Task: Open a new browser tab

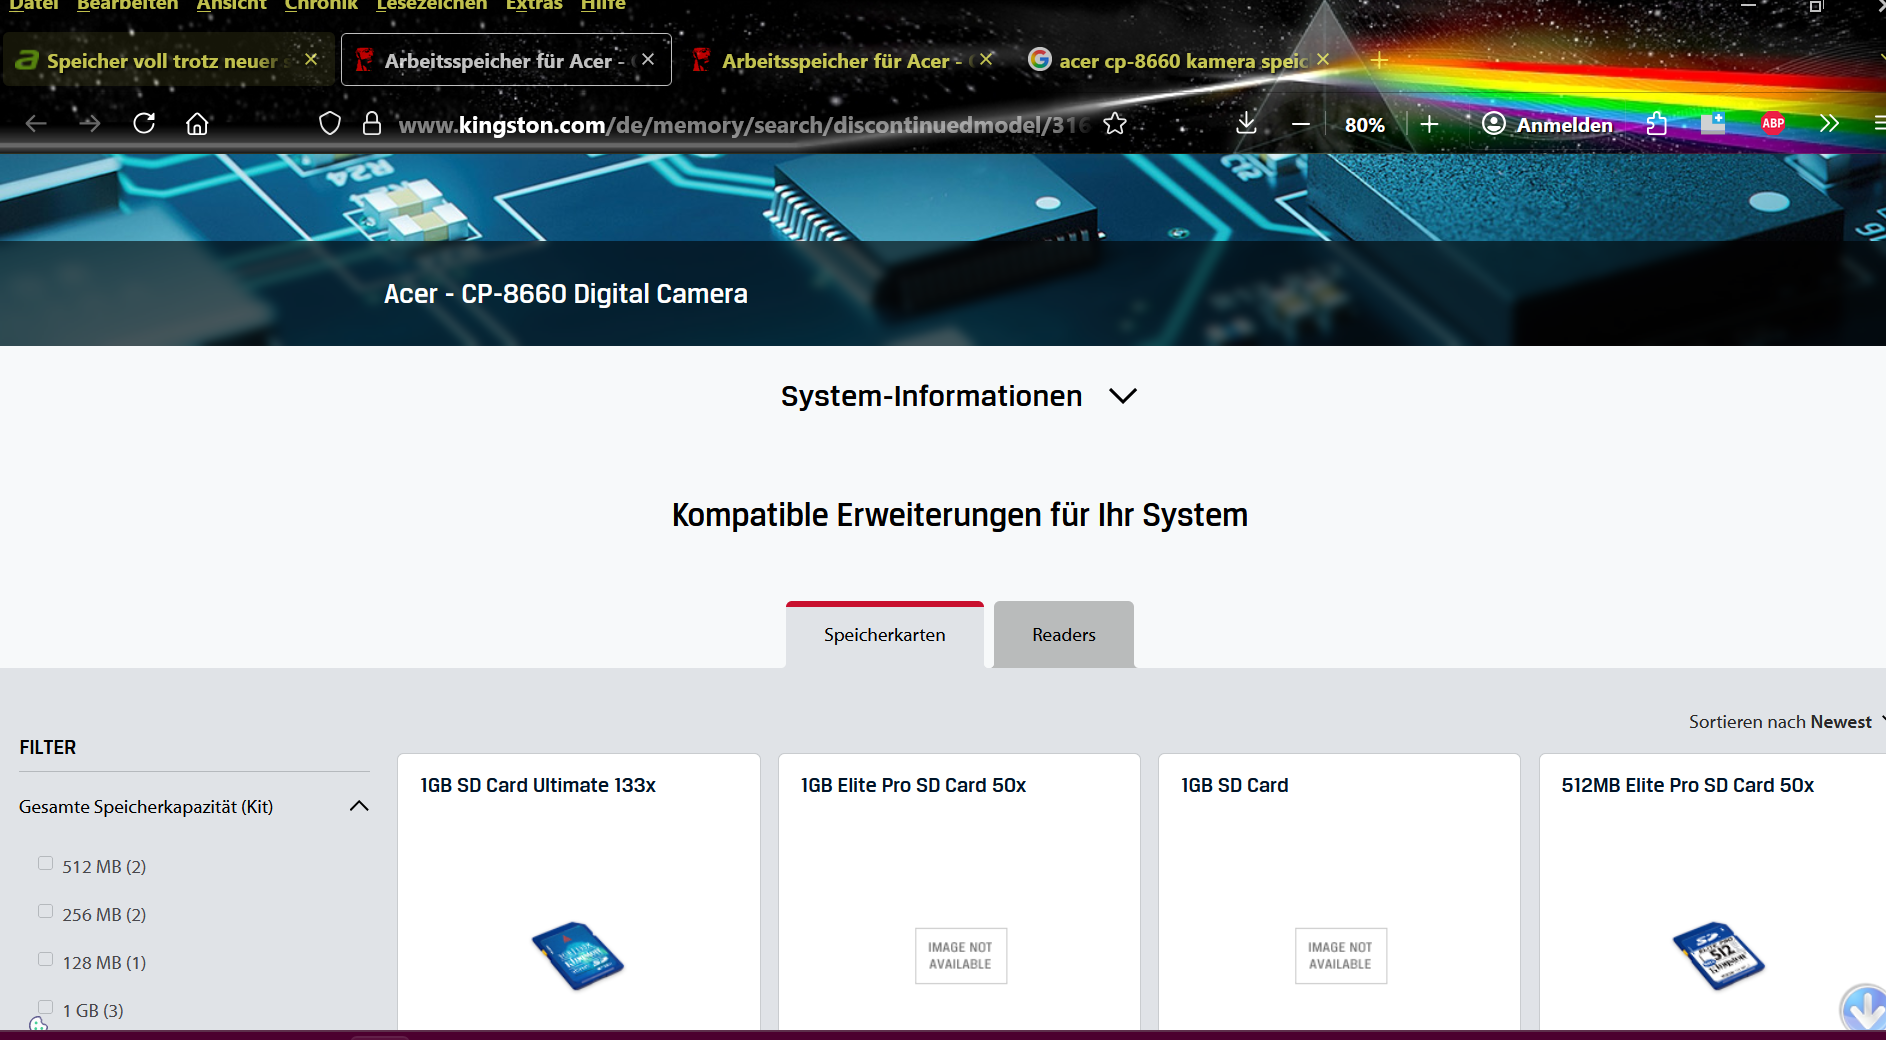Action: click(1379, 61)
